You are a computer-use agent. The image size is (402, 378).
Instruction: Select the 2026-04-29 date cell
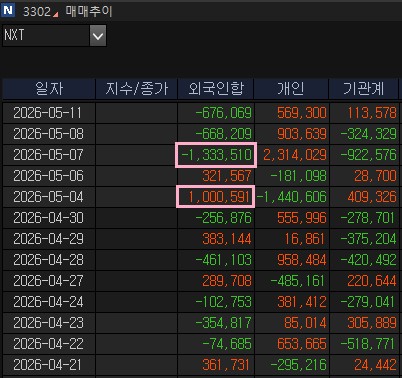point(48,239)
